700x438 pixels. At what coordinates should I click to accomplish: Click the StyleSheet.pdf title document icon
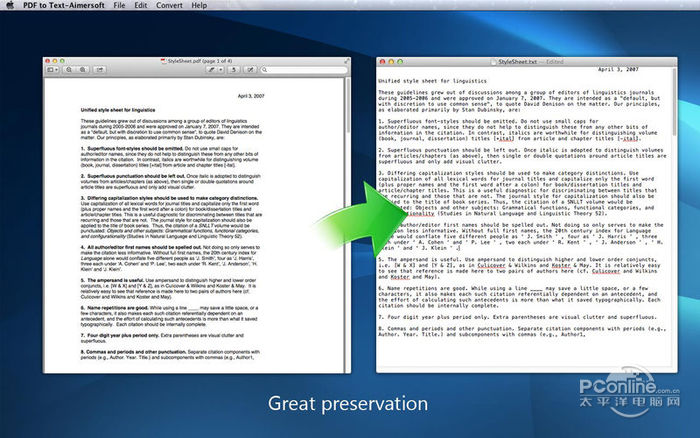163,61
